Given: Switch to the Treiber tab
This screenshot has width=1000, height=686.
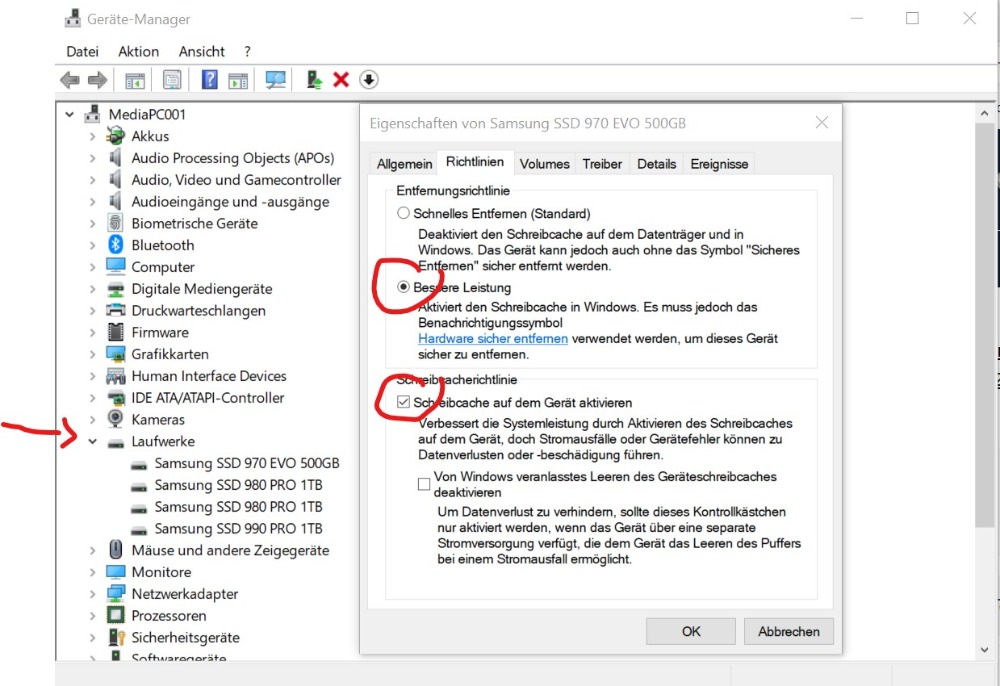Looking at the screenshot, I should [602, 164].
